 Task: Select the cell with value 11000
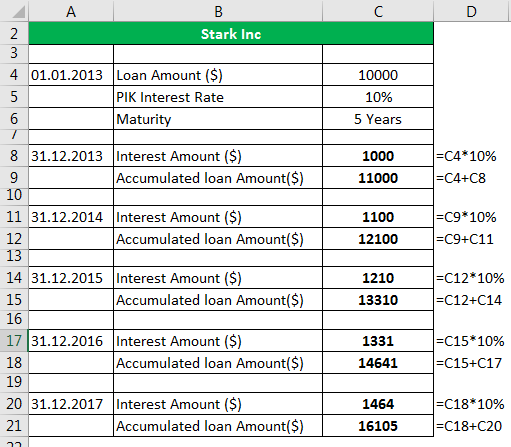pos(378,178)
